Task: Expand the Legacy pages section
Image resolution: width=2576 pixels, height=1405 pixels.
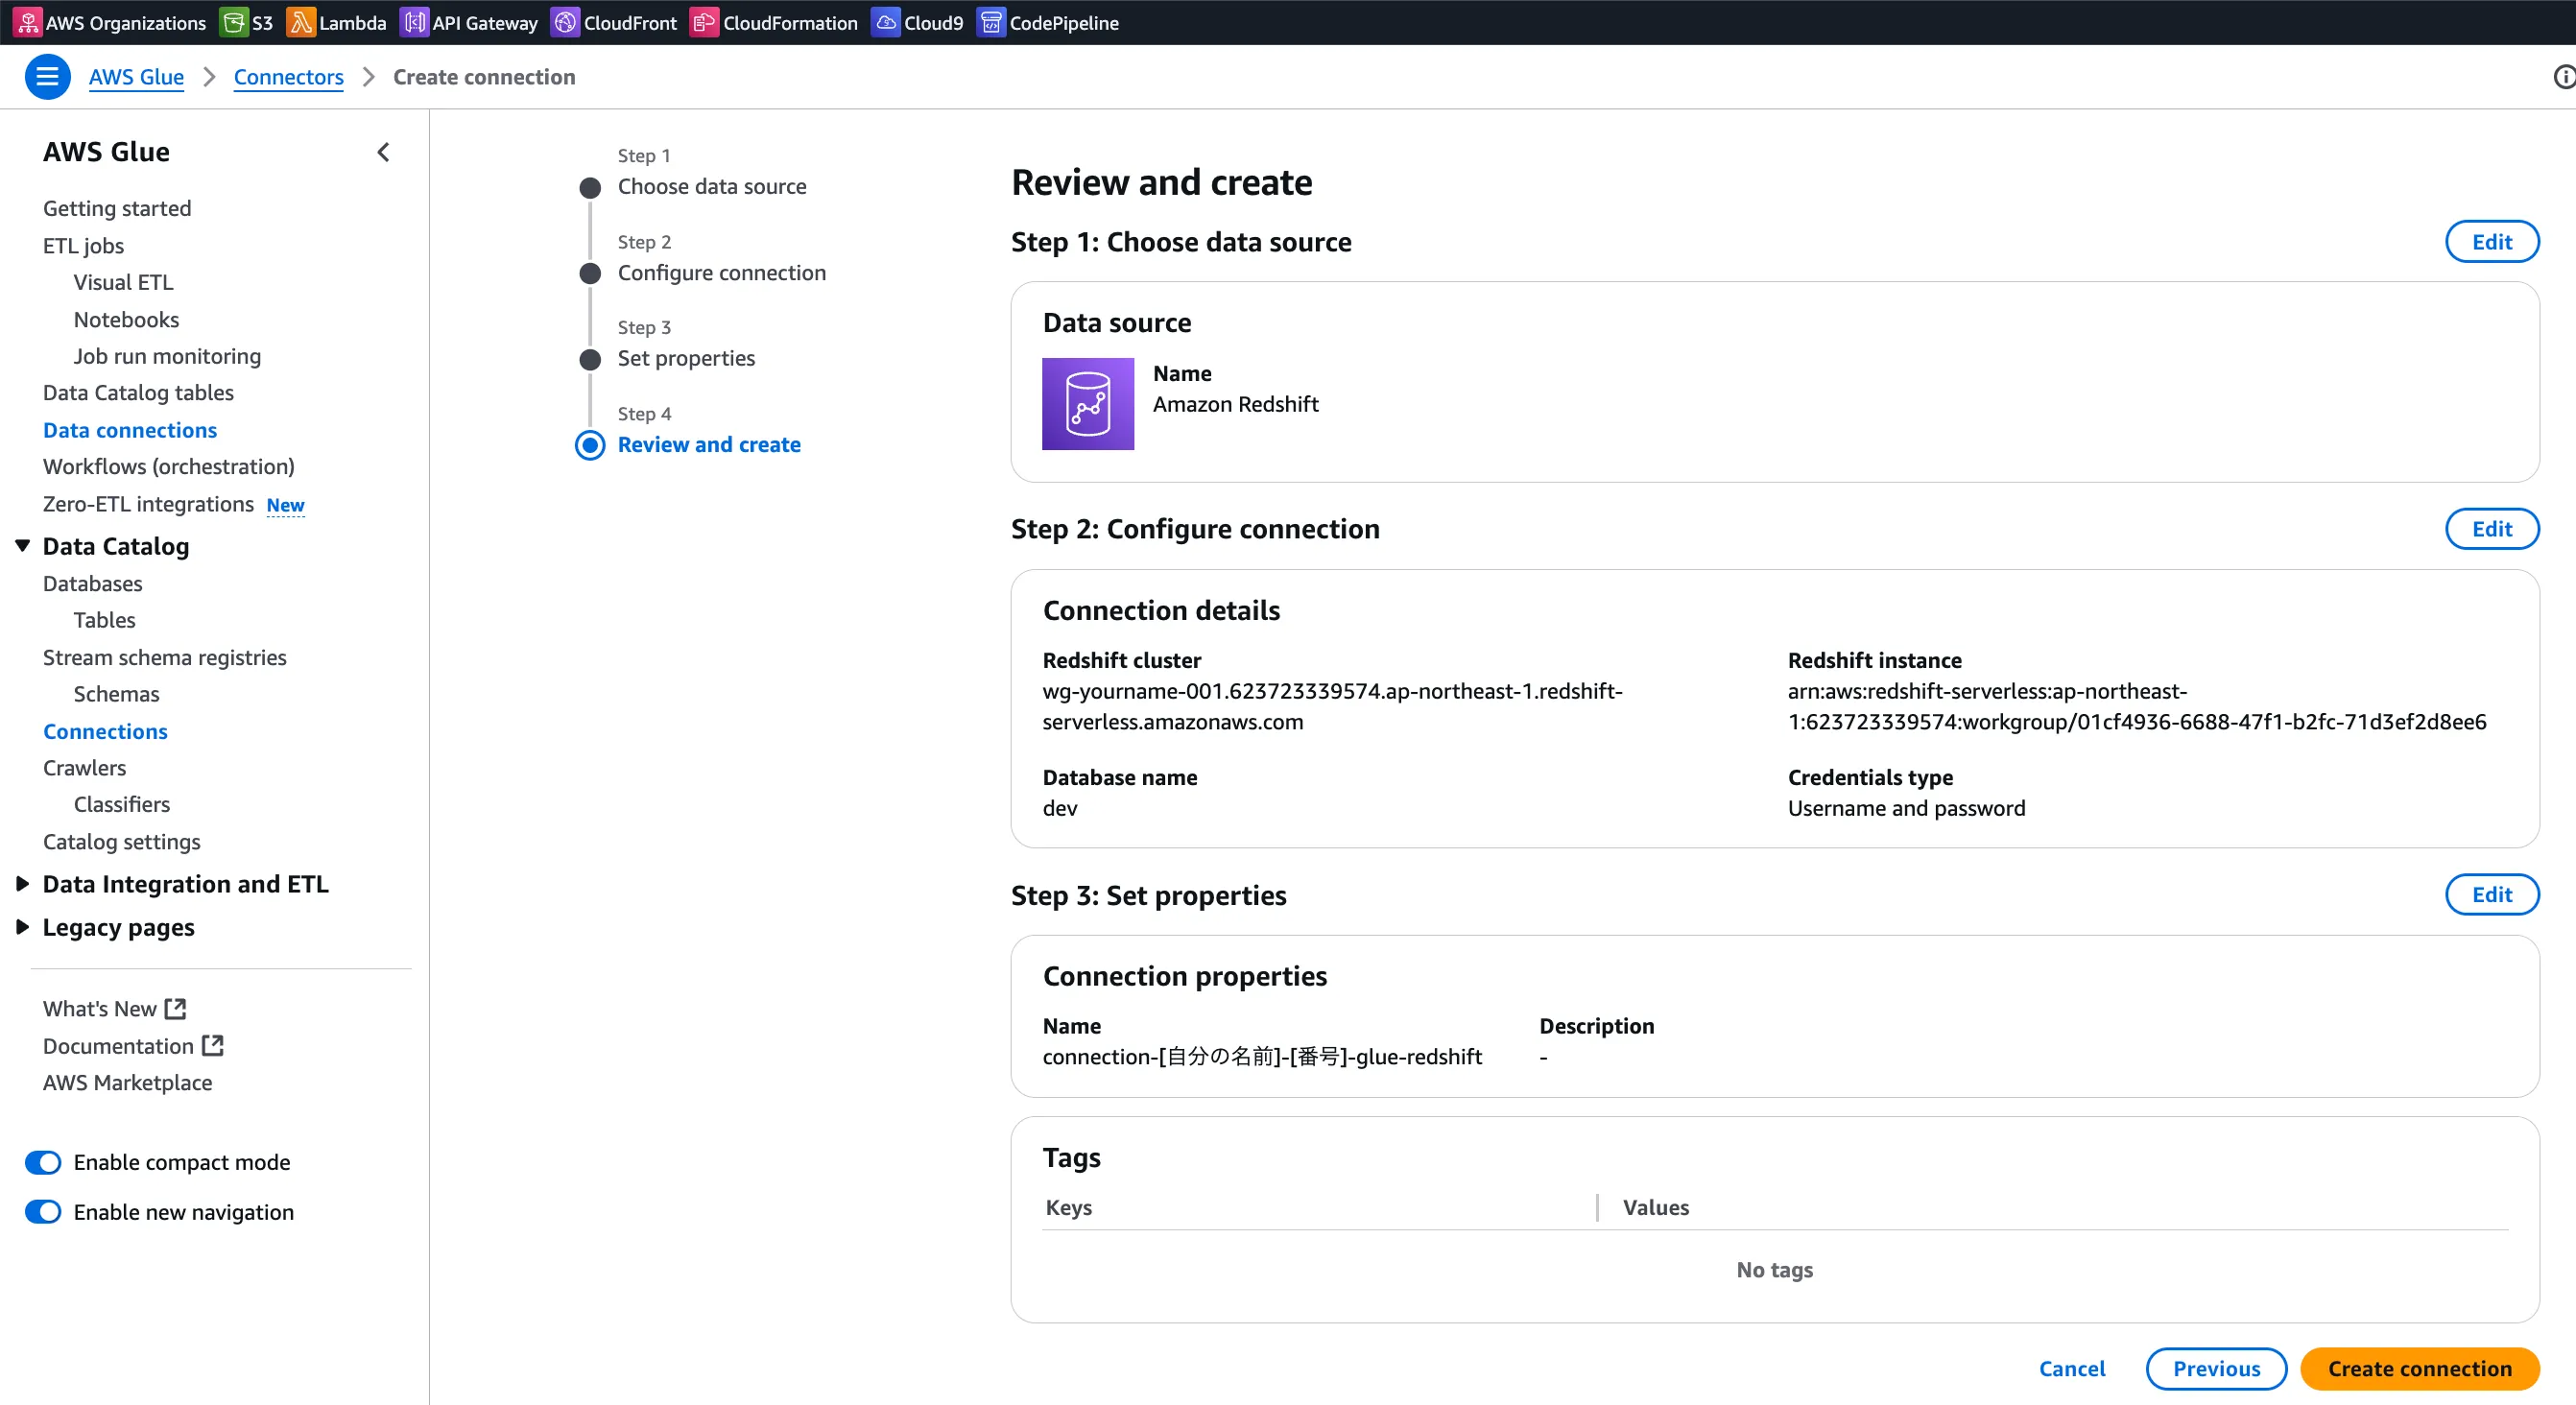Action: (x=23, y=927)
